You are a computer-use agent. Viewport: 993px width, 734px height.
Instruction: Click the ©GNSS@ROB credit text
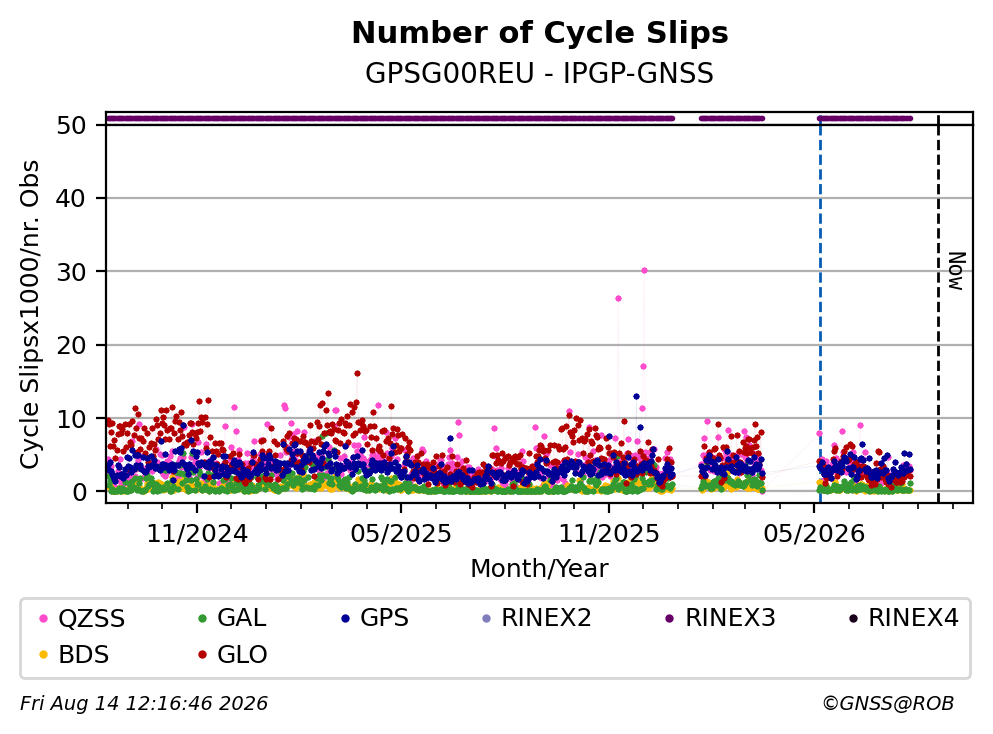pos(888,704)
